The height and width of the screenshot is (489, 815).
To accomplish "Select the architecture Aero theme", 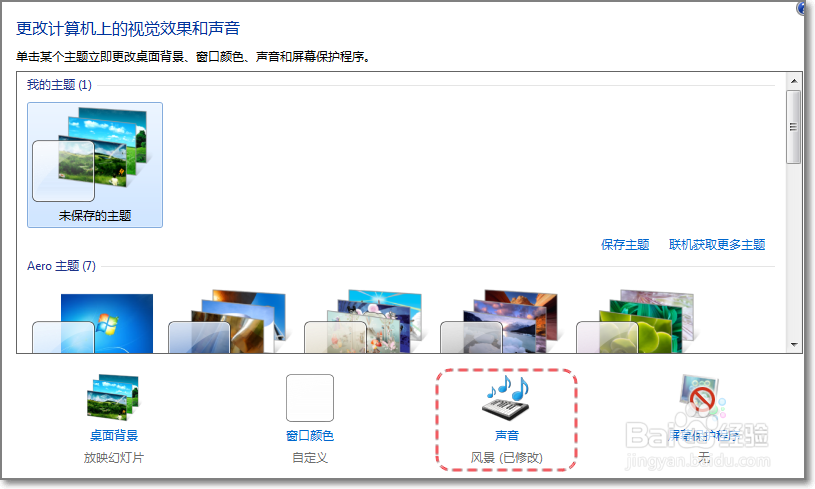I will 227,322.
